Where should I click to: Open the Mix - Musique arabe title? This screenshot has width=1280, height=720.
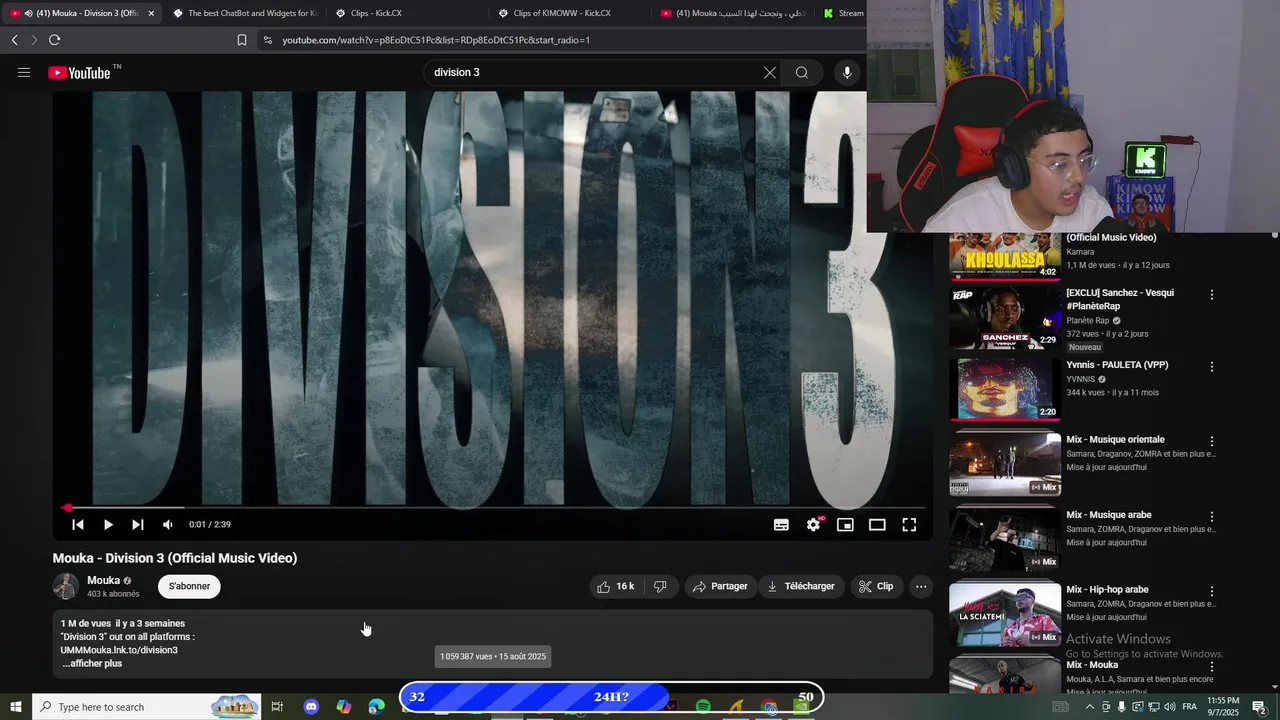coord(1108,515)
